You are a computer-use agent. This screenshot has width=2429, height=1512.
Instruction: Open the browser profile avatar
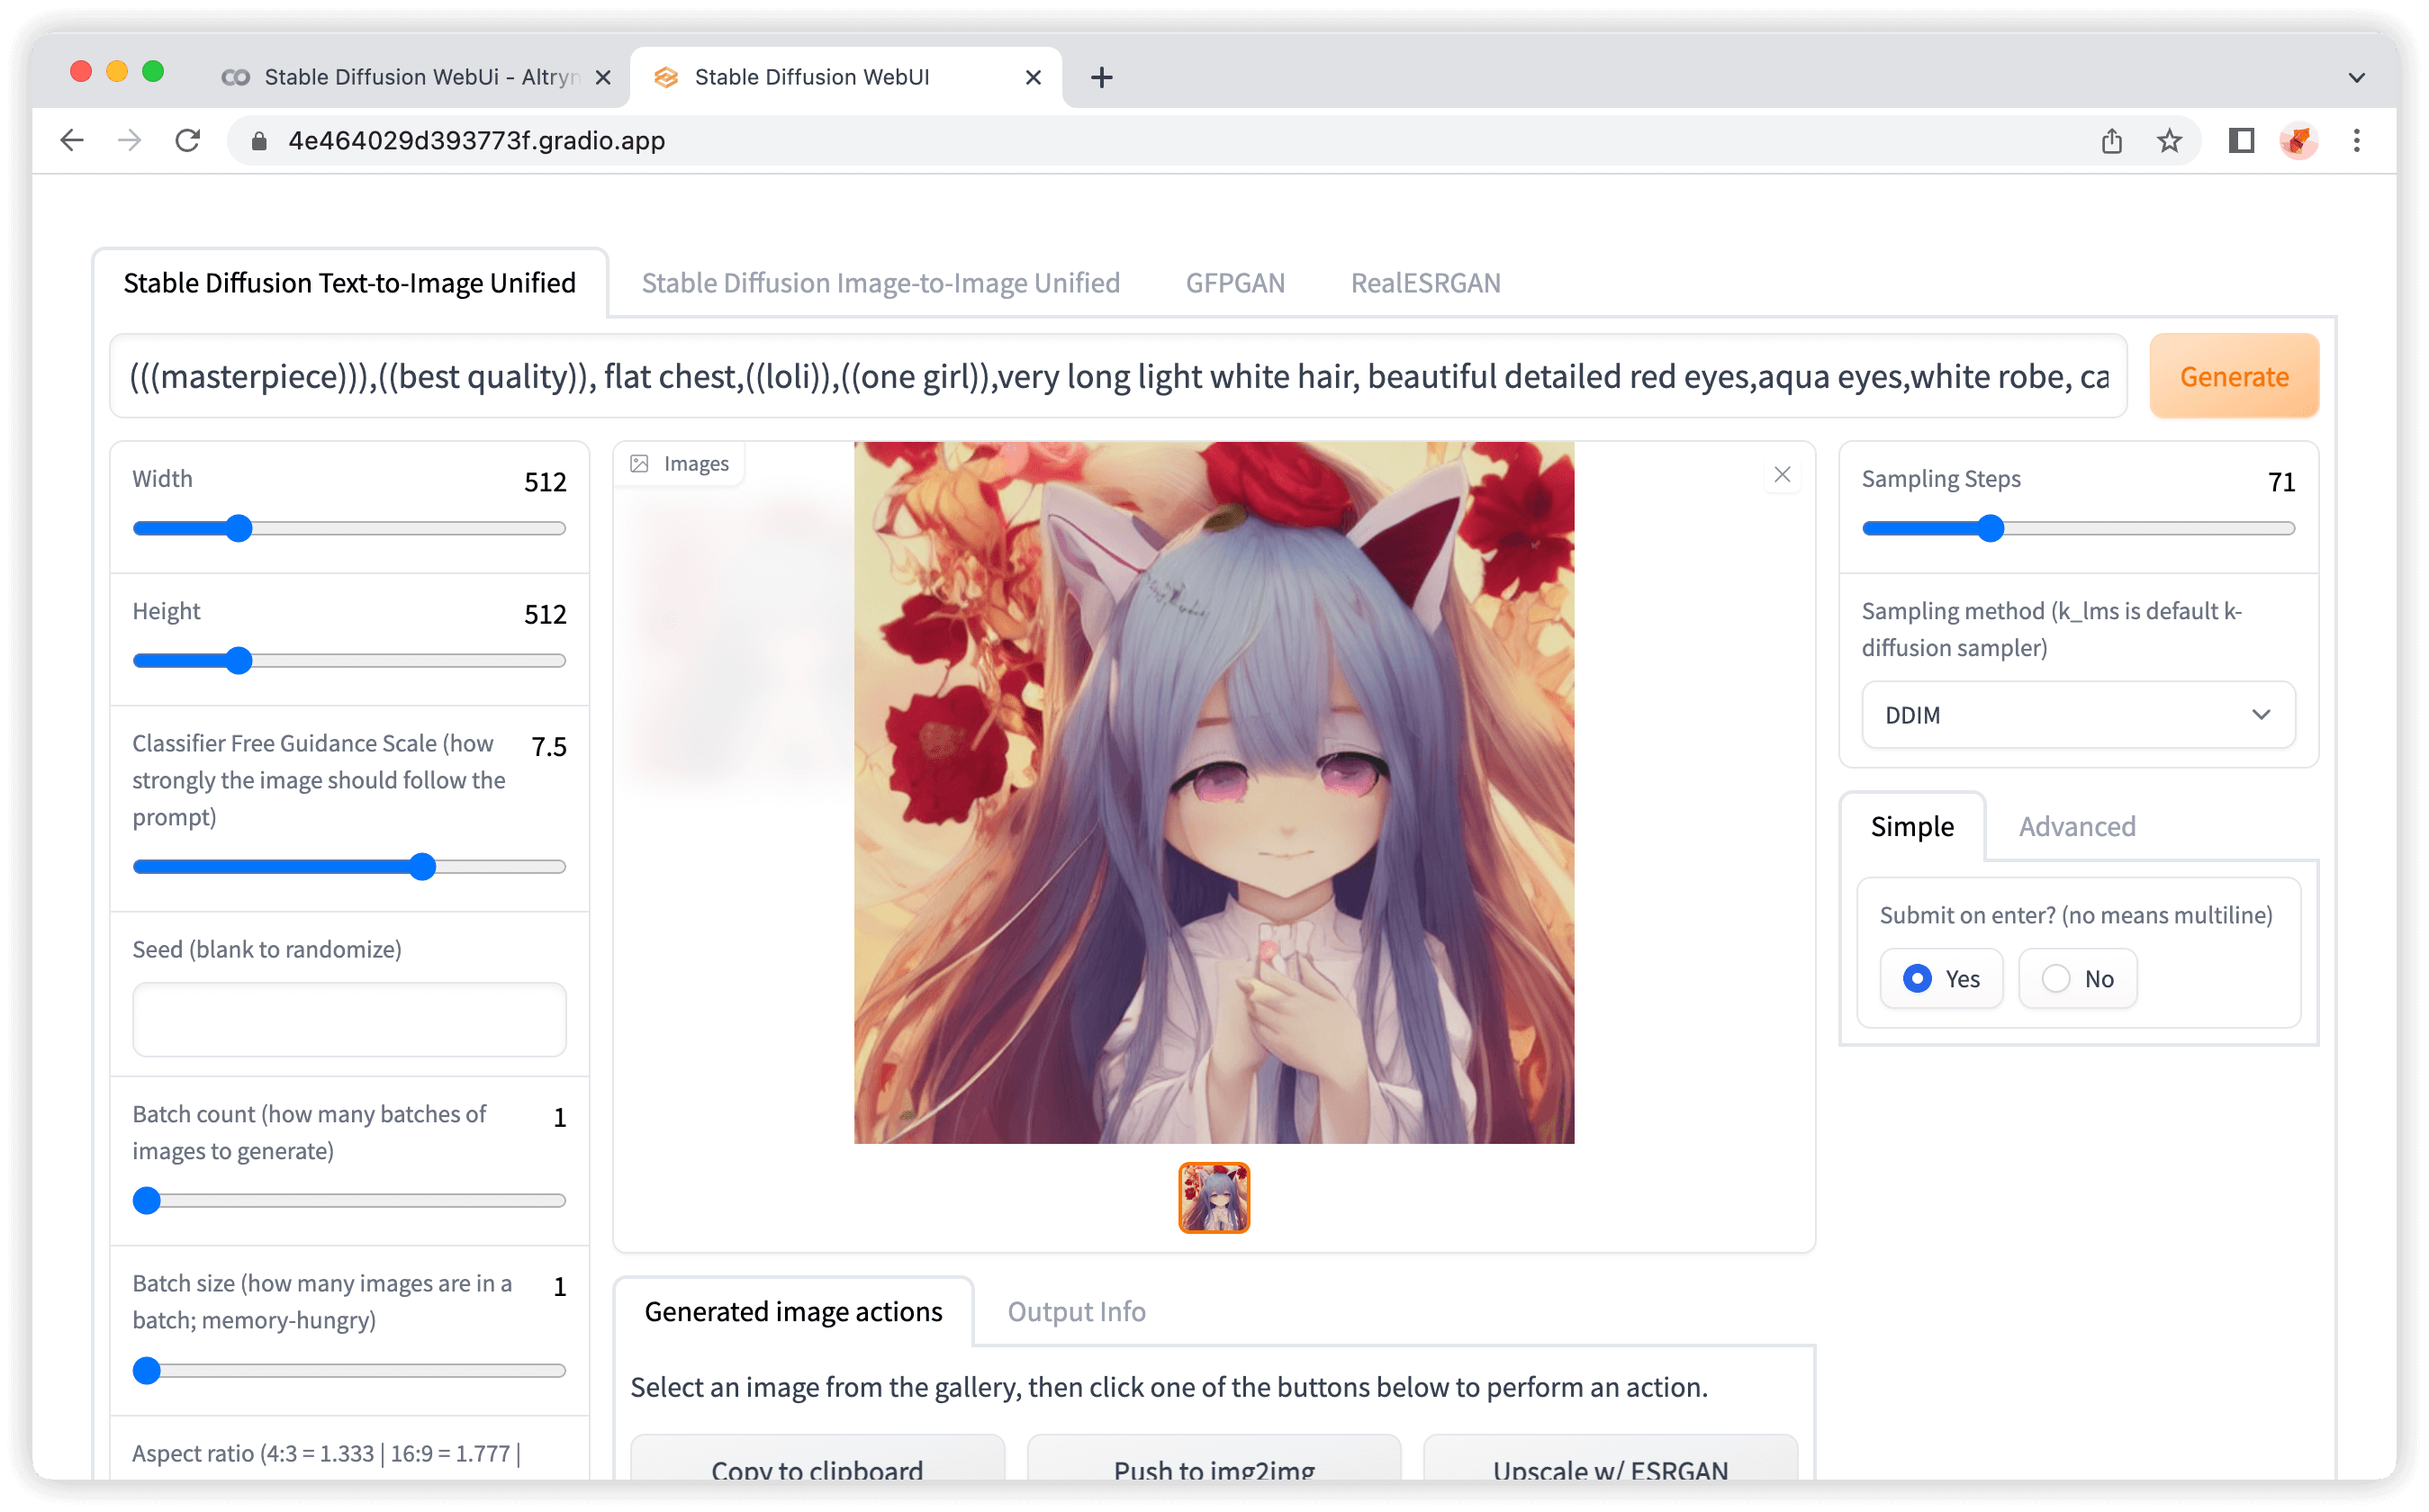click(x=2299, y=140)
